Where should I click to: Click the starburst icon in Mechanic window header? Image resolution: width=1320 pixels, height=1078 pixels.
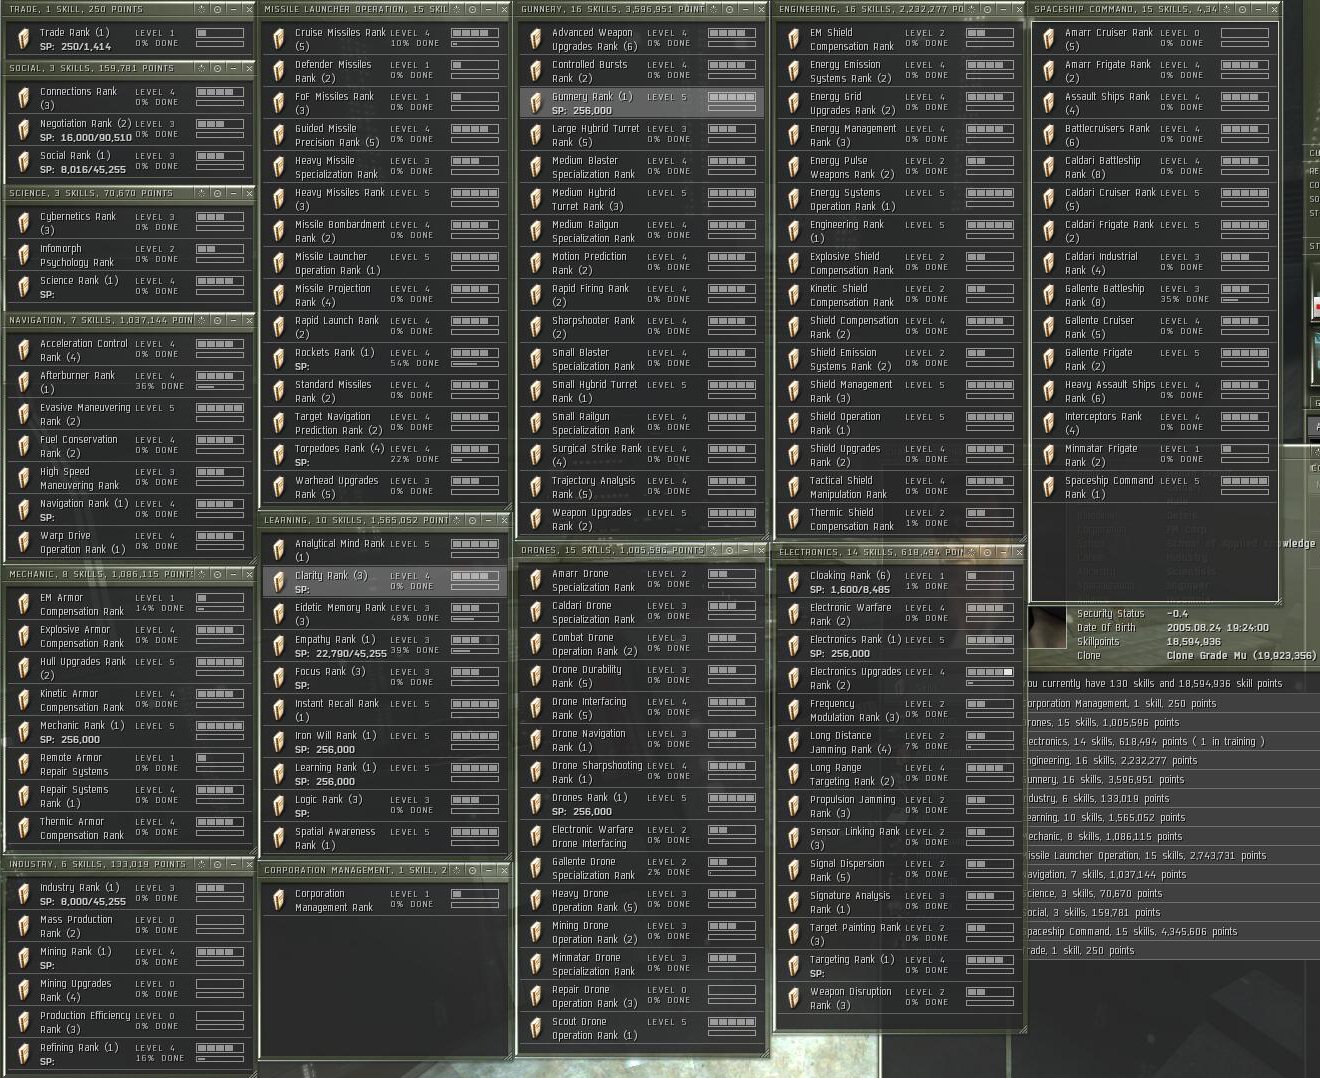(x=201, y=575)
